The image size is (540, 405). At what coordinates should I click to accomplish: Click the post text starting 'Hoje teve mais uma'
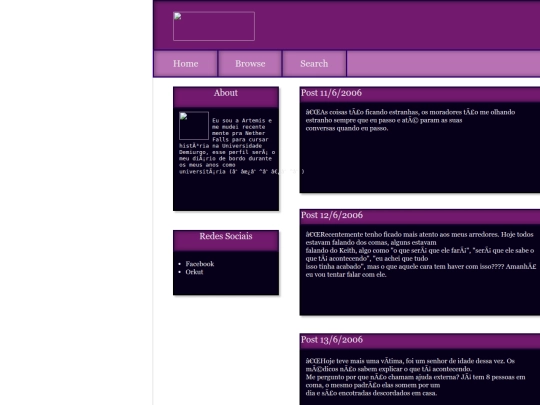pos(415,377)
